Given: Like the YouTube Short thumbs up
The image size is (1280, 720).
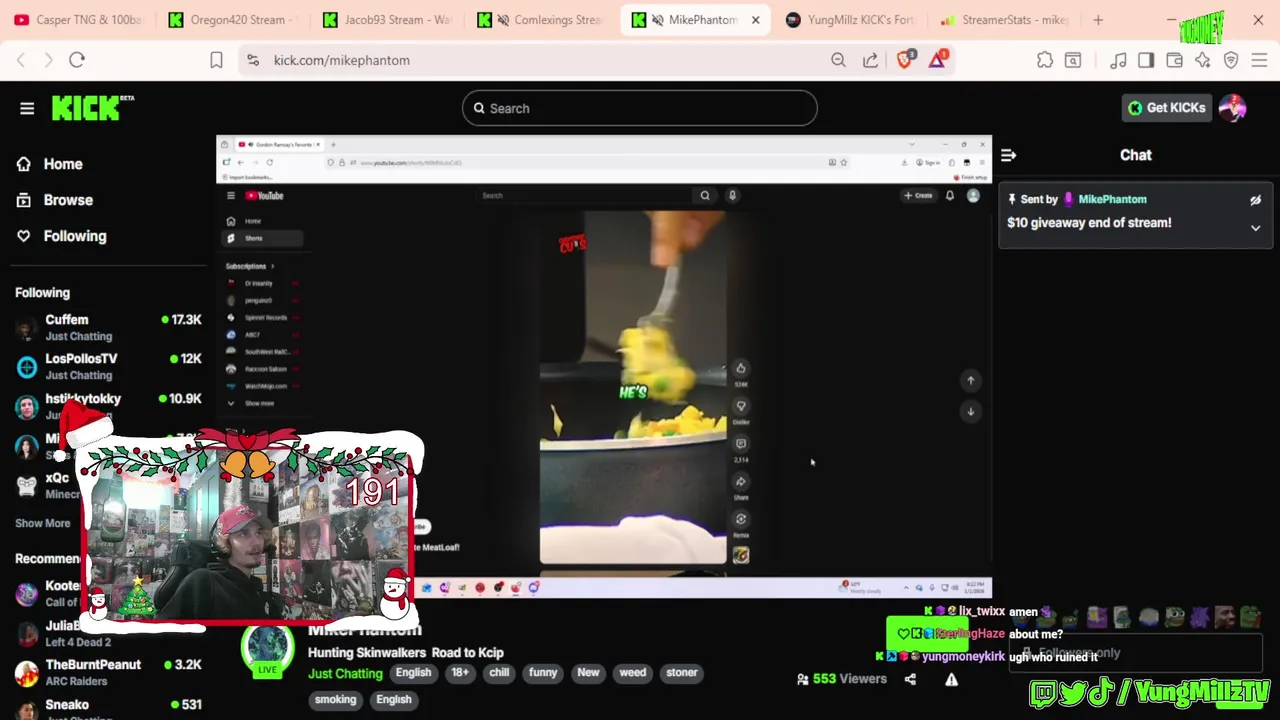Looking at the screenshot, I should coord(741,368).
